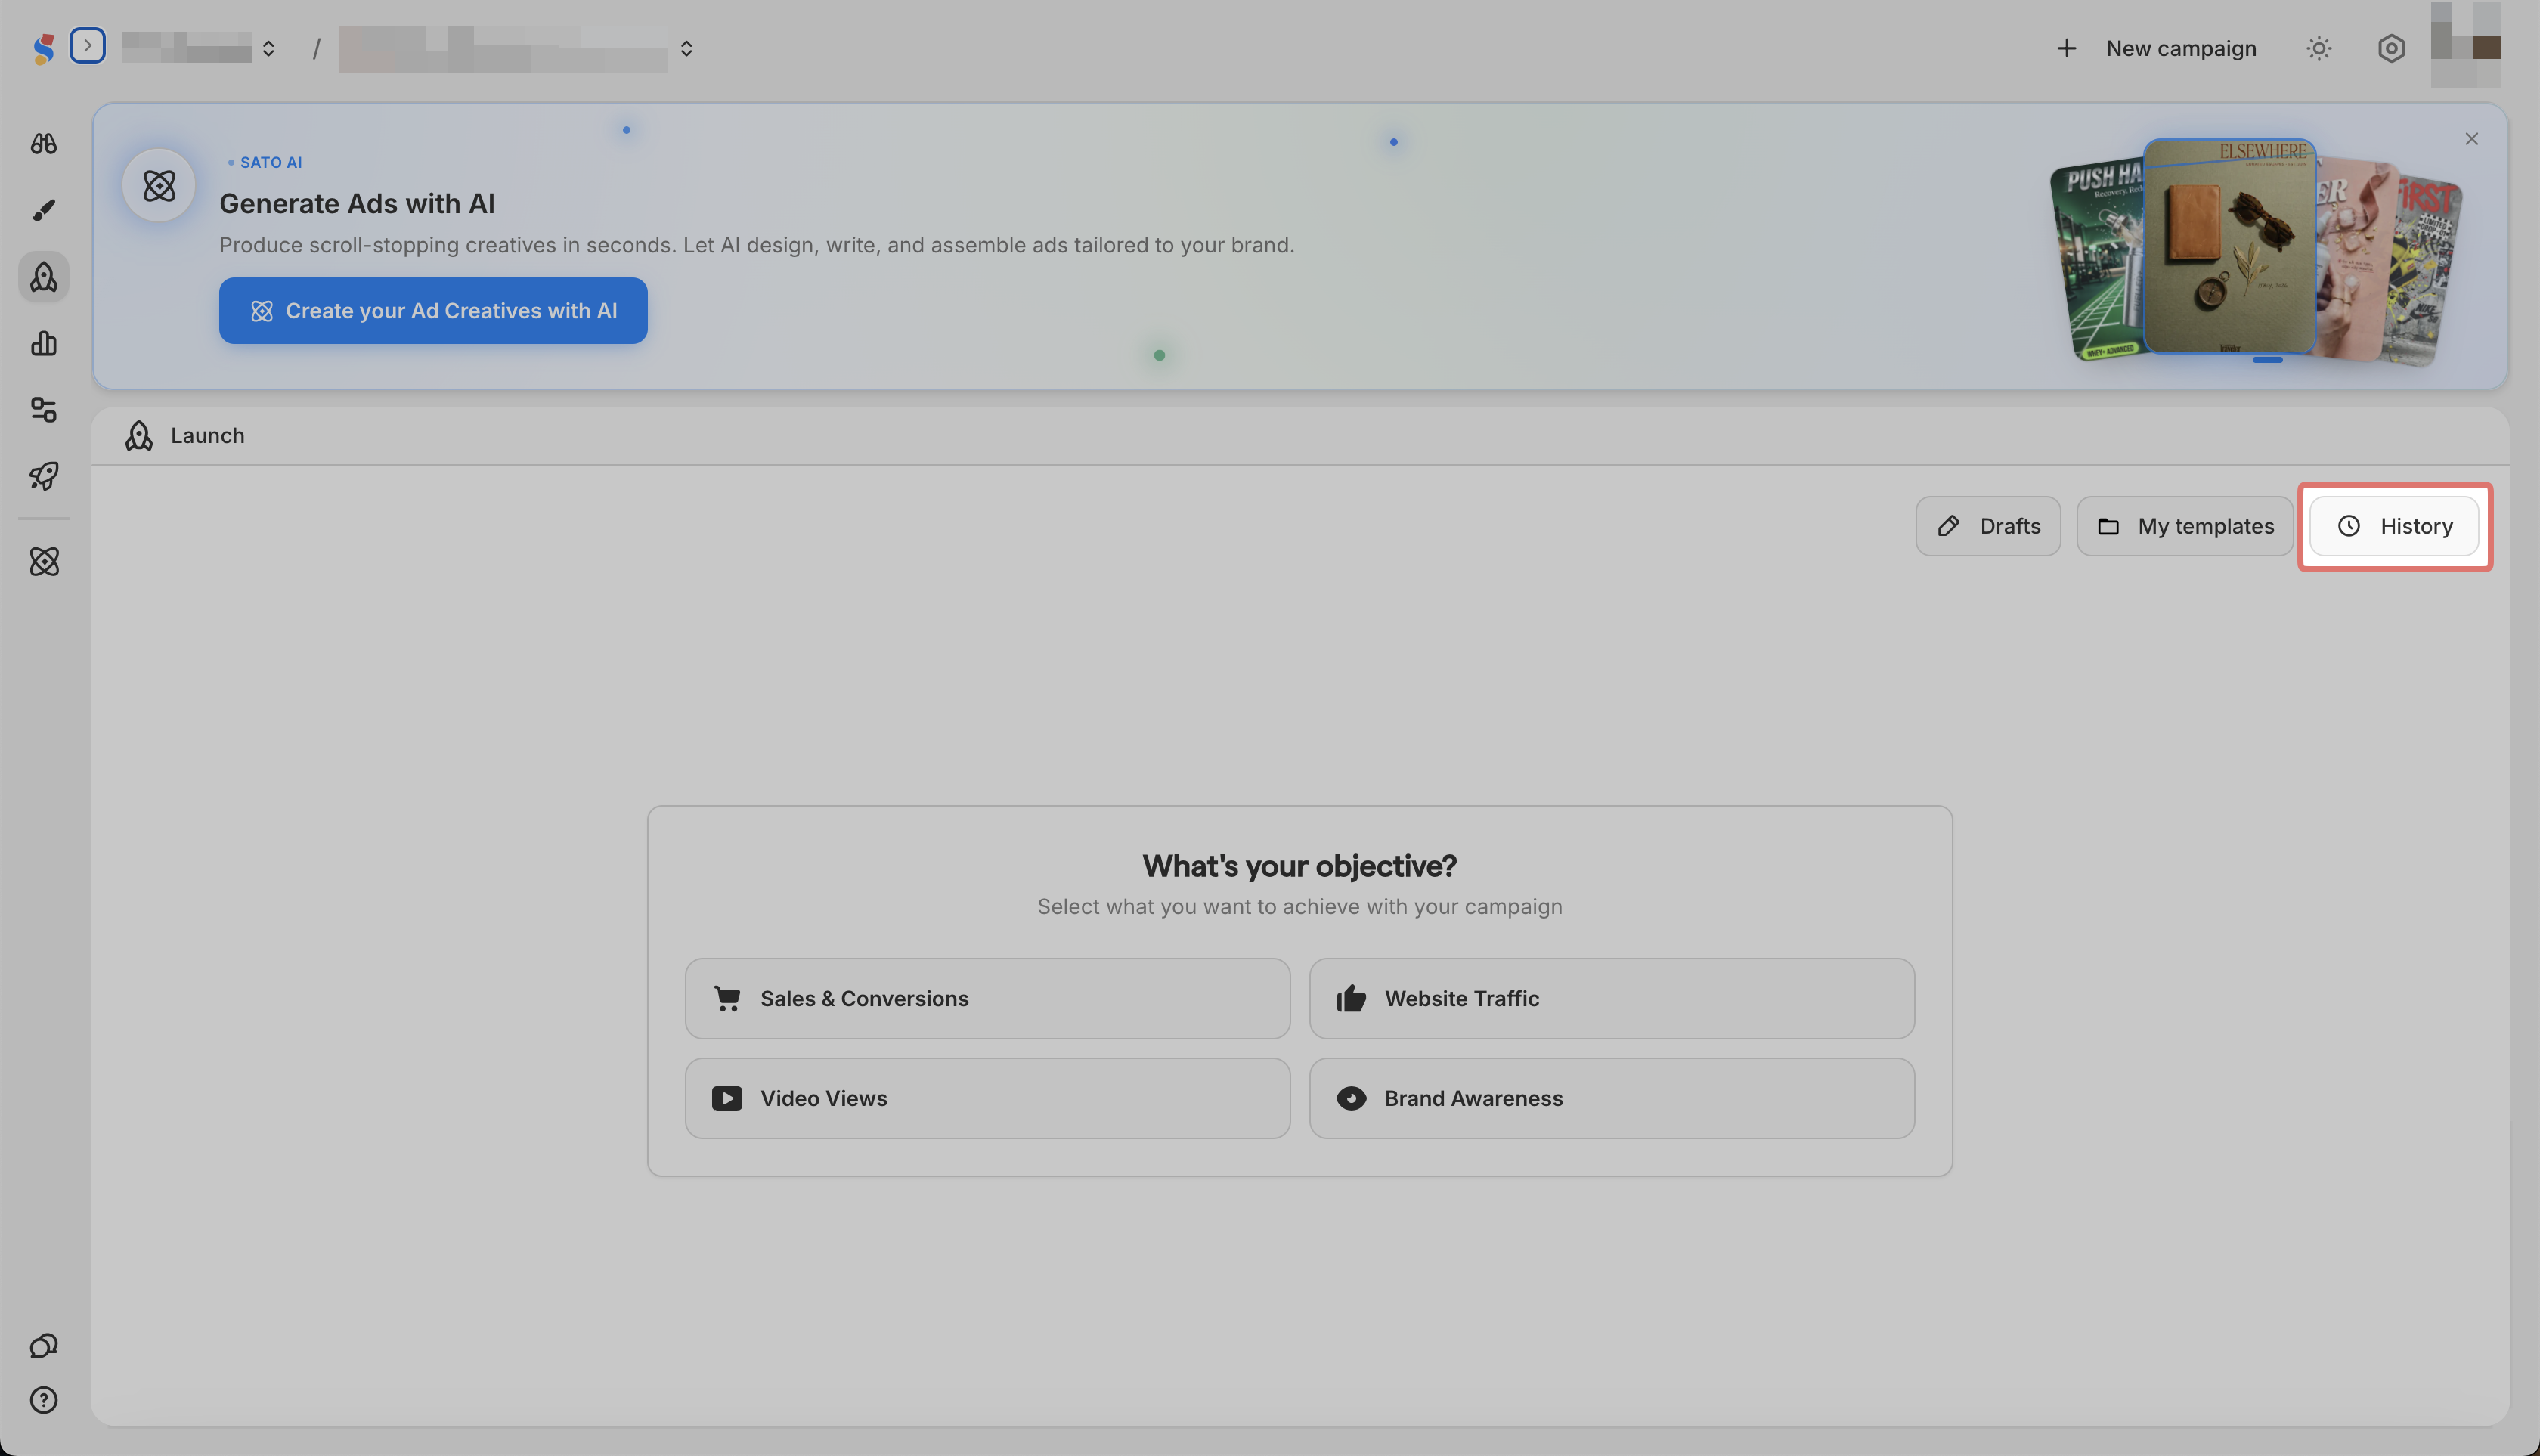
Task: Open the Drafts tab
Action: (x=1987, y=526)
